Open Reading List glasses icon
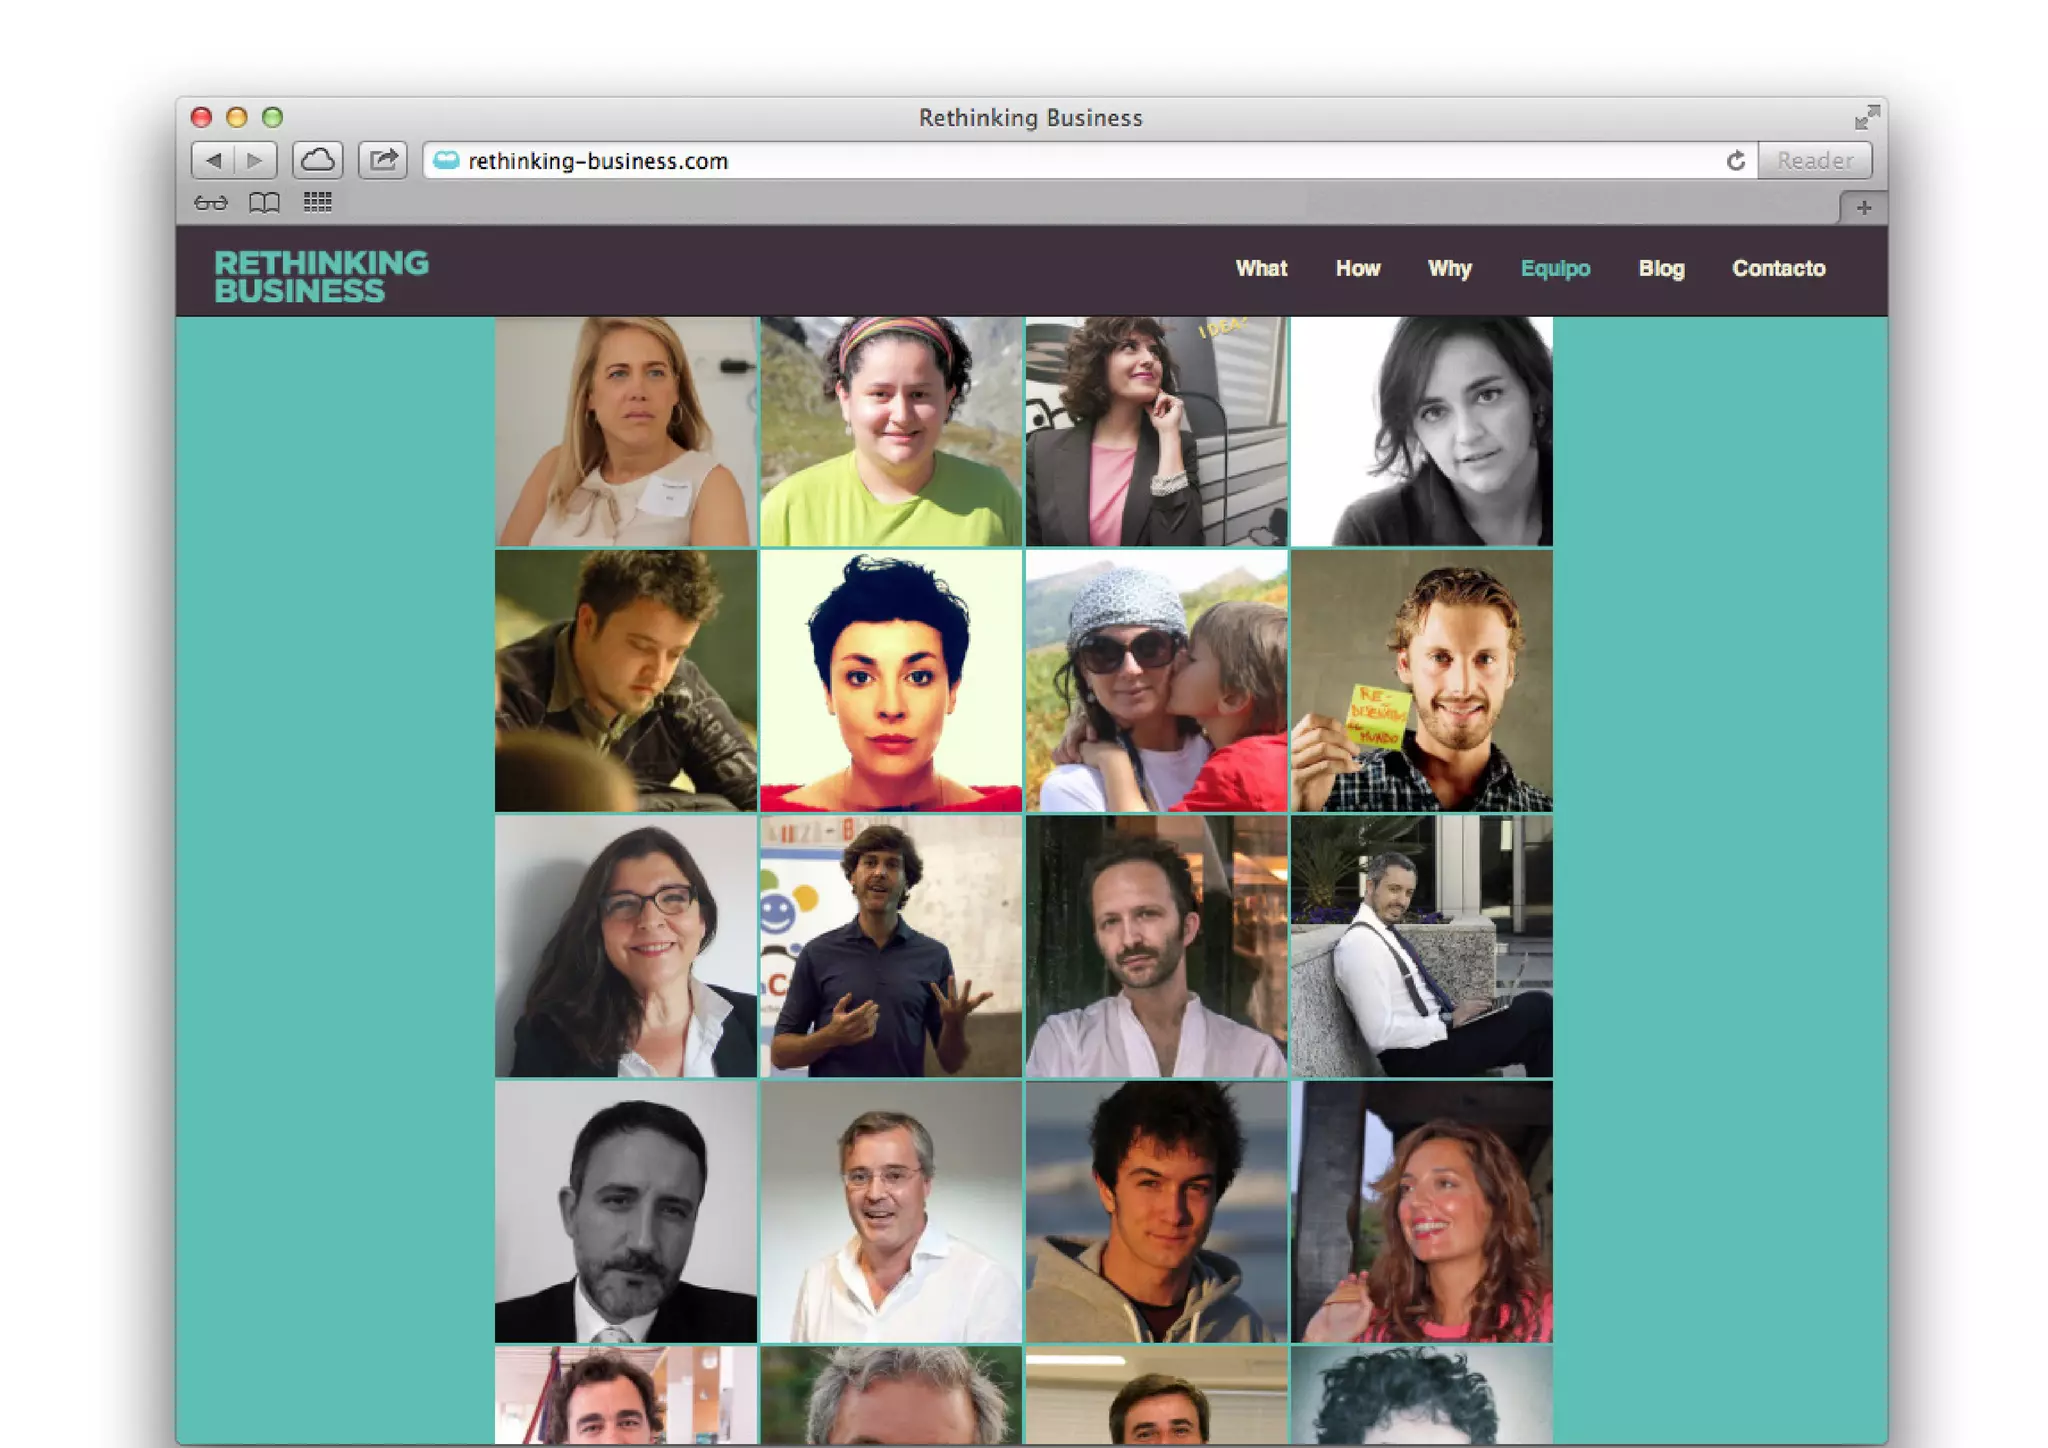 pos(211,203)
